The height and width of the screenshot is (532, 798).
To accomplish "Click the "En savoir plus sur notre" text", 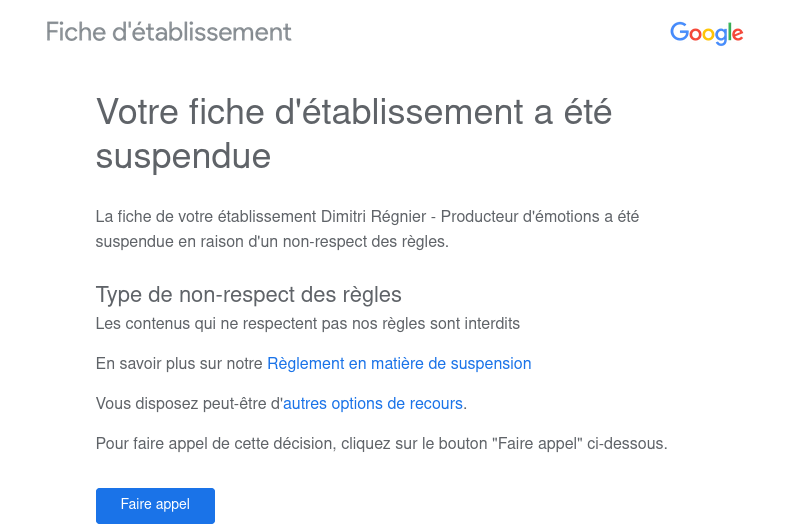I will click(179, 364).
